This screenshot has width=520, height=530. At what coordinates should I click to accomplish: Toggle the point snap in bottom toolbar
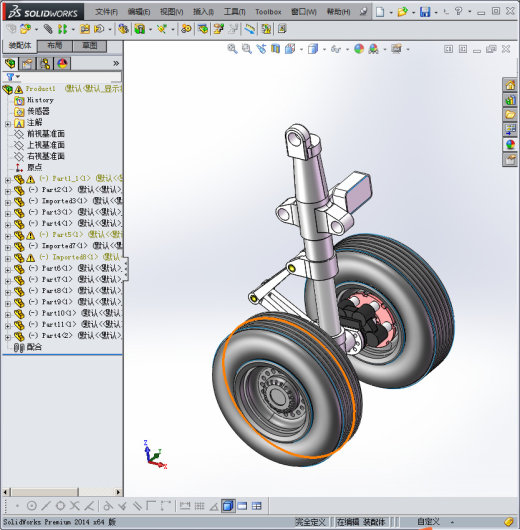pyautogui.click(x=17, y=506)
